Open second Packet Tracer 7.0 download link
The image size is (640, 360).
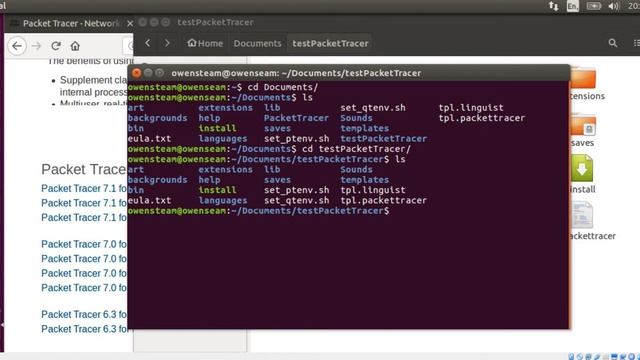click(84, 259)
